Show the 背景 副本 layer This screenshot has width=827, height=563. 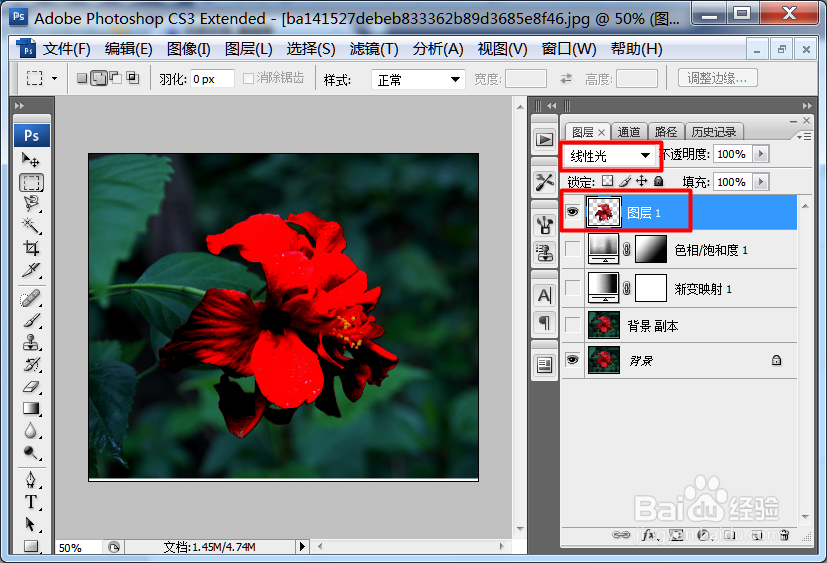pos(572,325)
